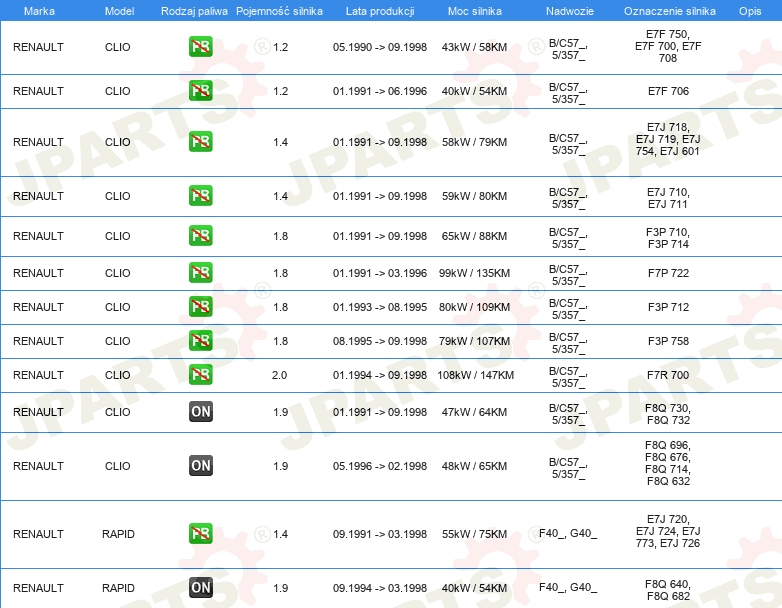The height and width of the screenshot is (608, 782).
Task: Click the 2.0 engine capacity cell
Action: 279,375
